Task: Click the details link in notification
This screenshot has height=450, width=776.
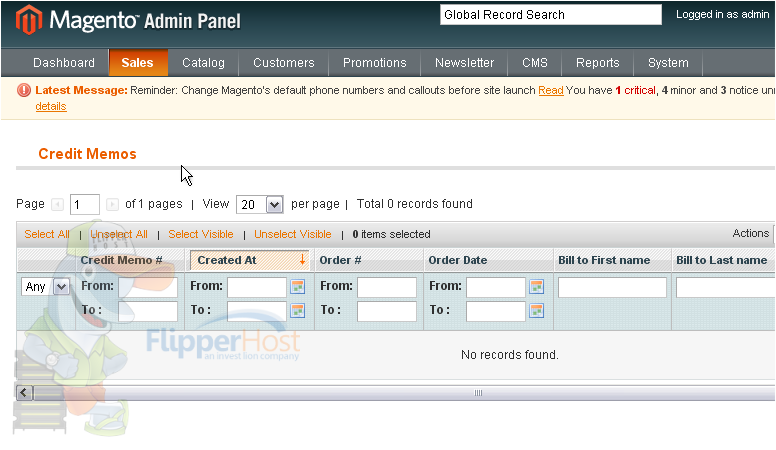Action: [x=51, y=106]
